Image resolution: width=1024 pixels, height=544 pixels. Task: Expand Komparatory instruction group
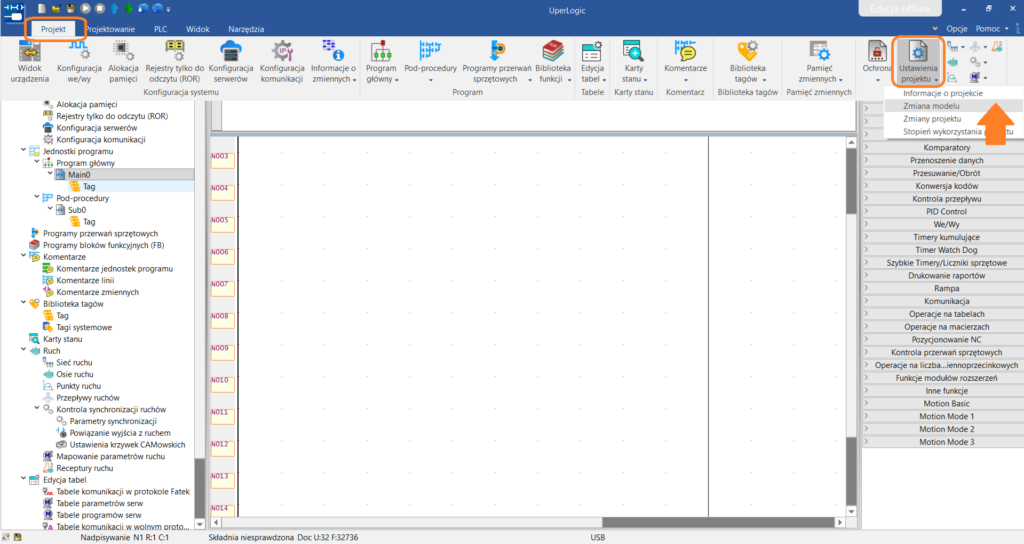pos(943,148)
